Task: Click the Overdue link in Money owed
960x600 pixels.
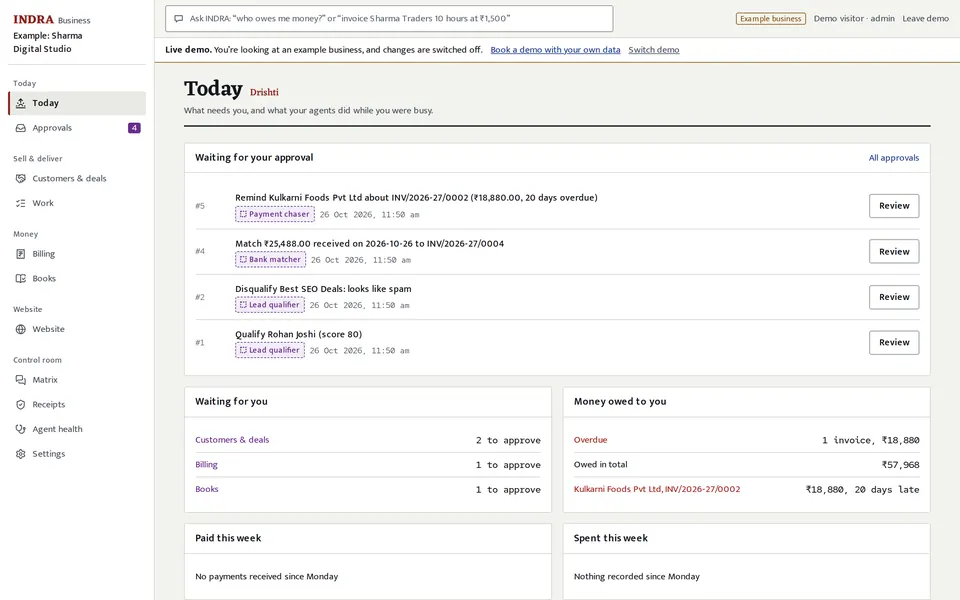Action: point(590,440)
